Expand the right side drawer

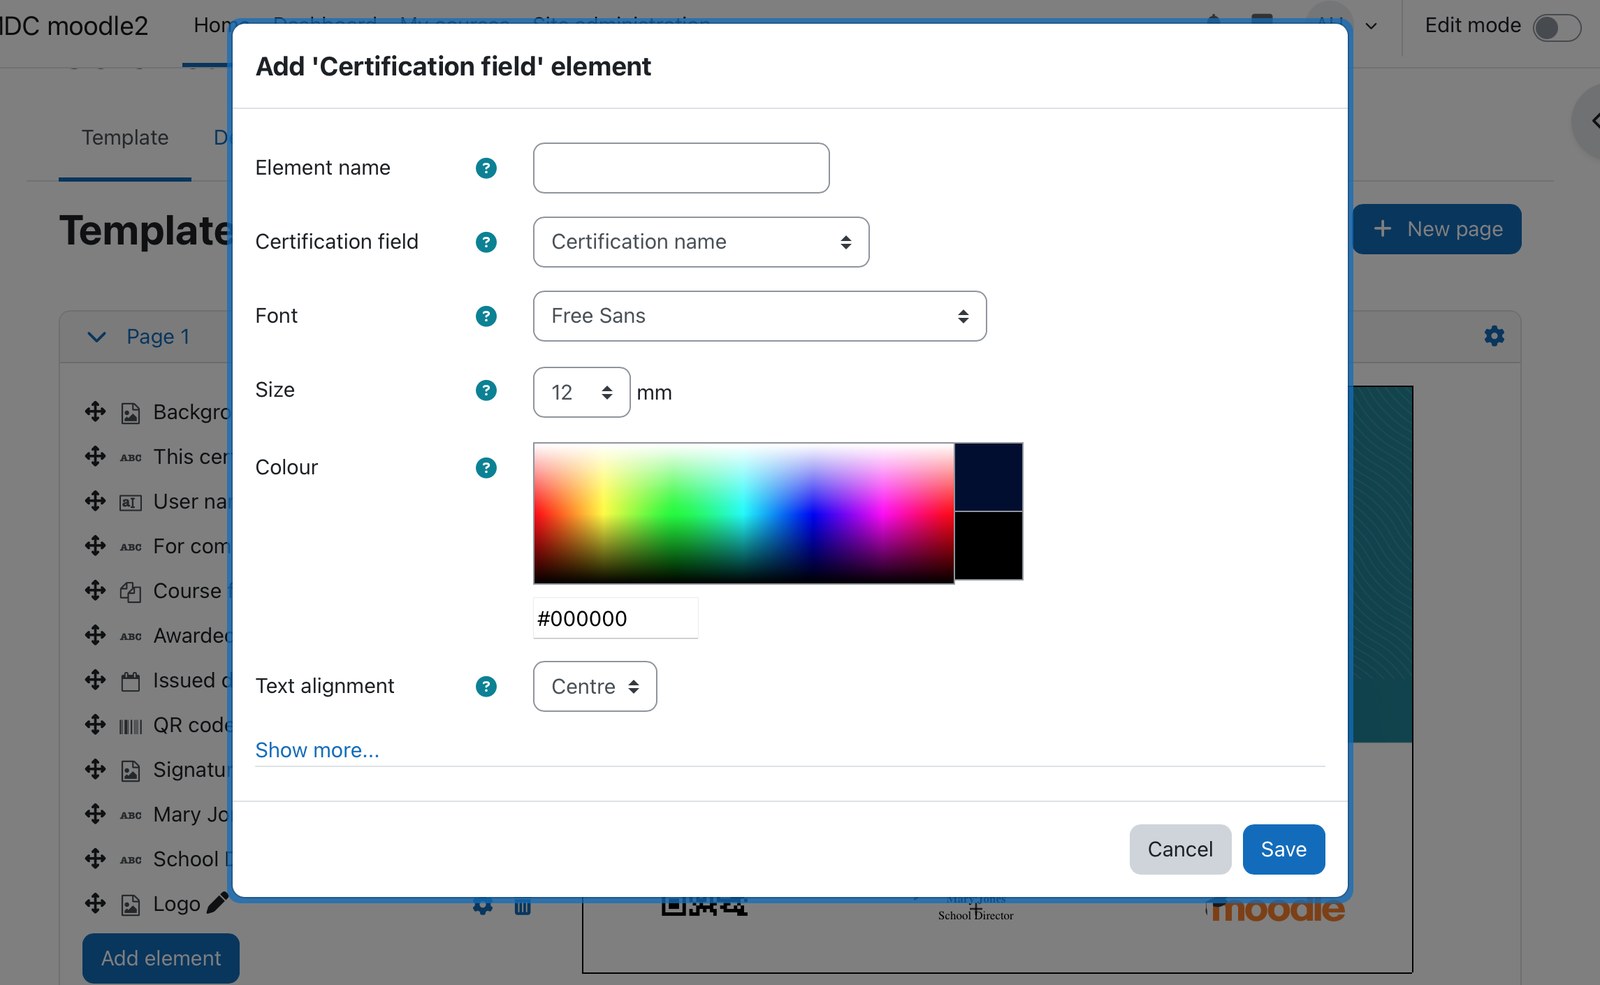point(1590,121)
